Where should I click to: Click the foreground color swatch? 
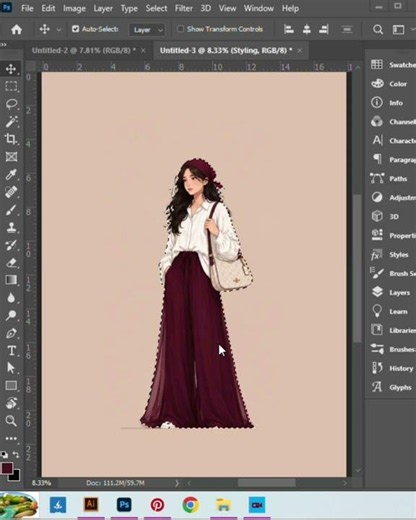click(x=6, y=468)
